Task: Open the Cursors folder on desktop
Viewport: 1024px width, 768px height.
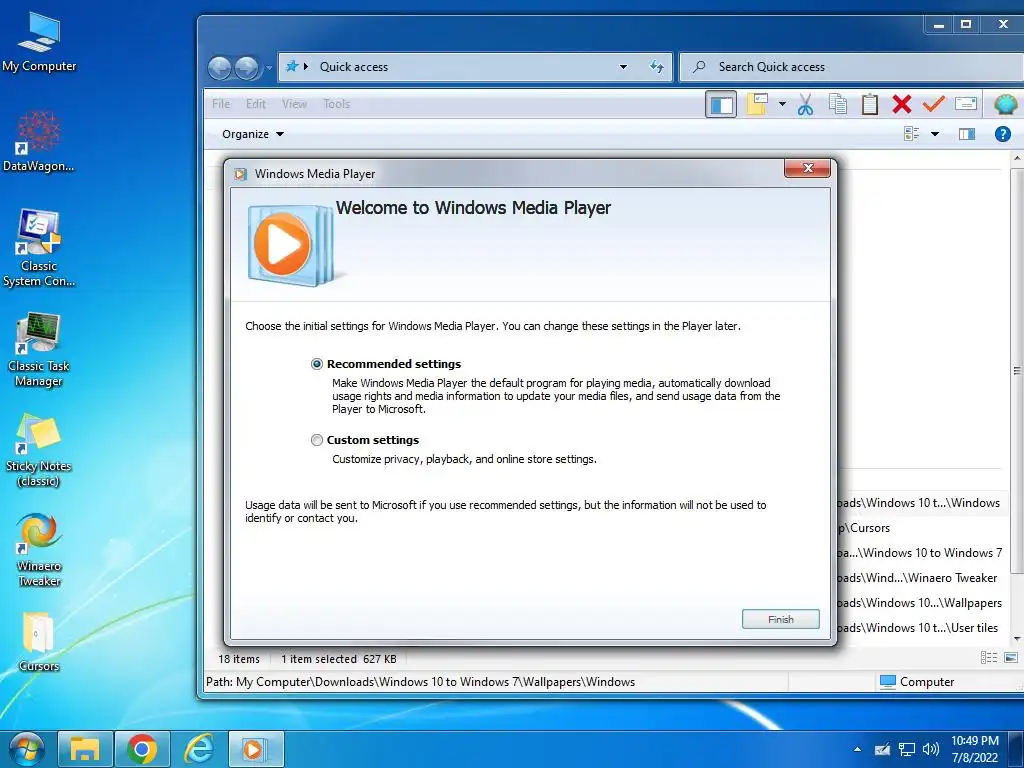Action: [39, 641]
